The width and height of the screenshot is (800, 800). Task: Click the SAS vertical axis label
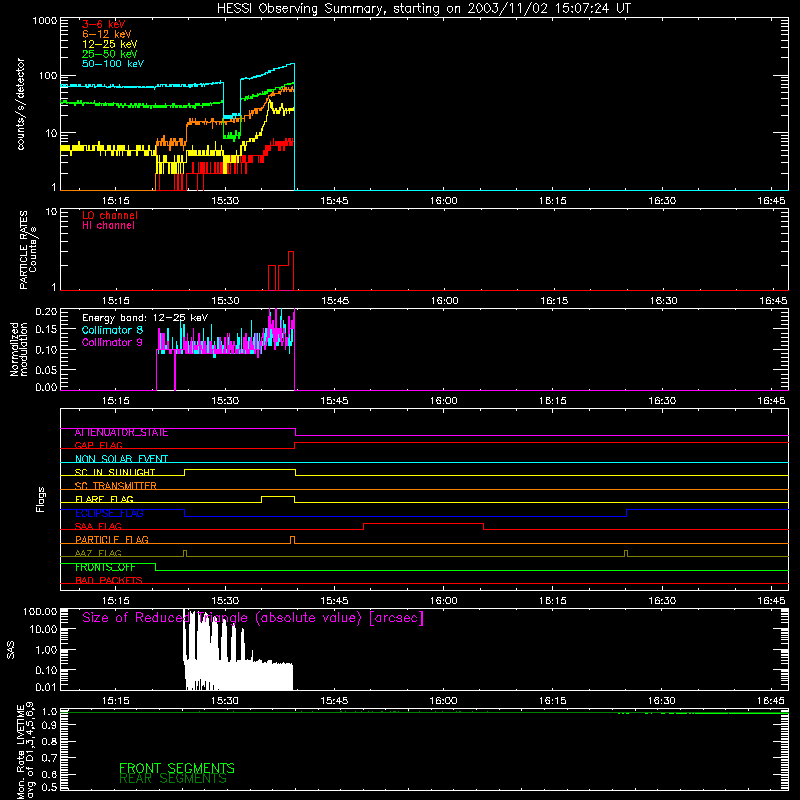point(11,650)
